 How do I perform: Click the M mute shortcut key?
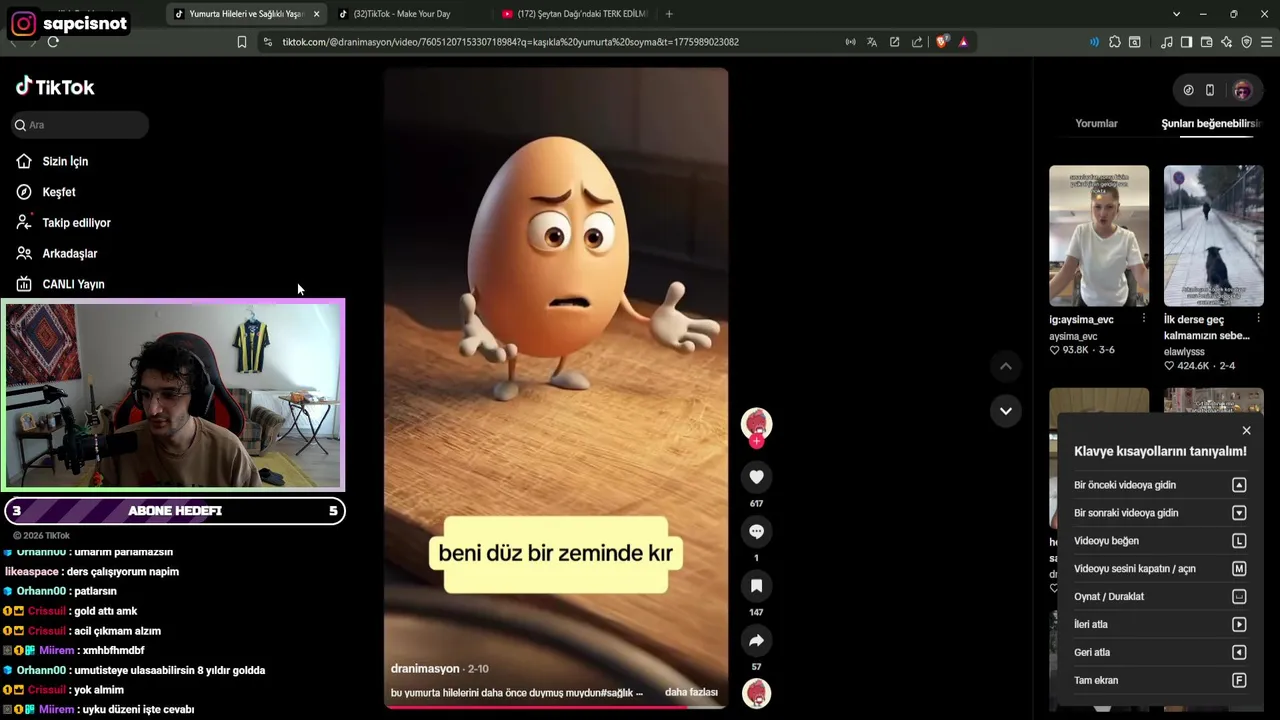(x=1239, y=569)
